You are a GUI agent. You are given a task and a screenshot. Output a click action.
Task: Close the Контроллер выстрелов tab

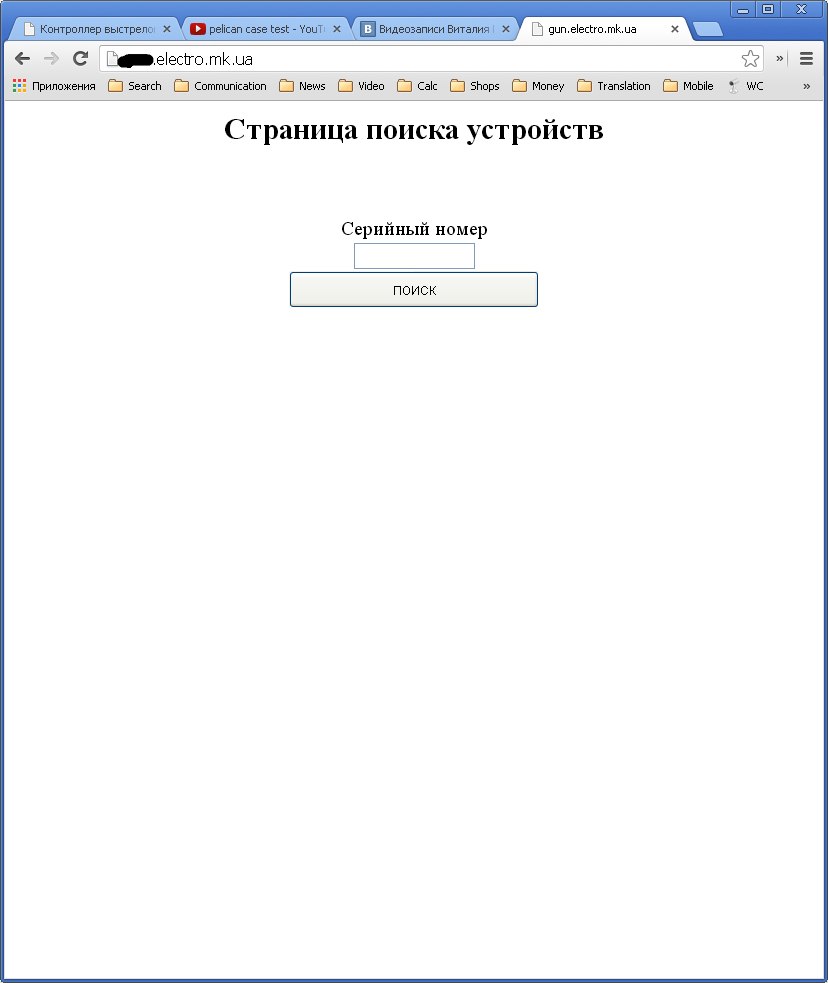tap(167, 29)
